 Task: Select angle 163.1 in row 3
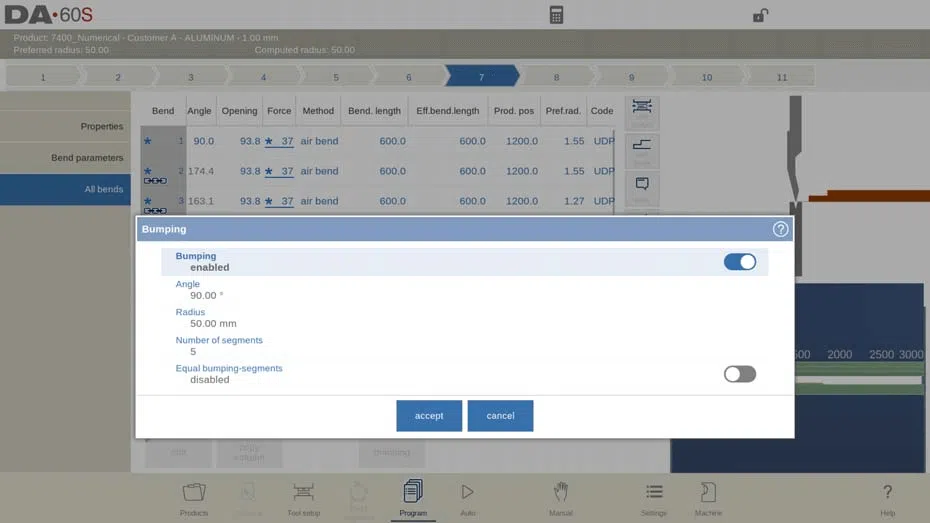(200, 201)
